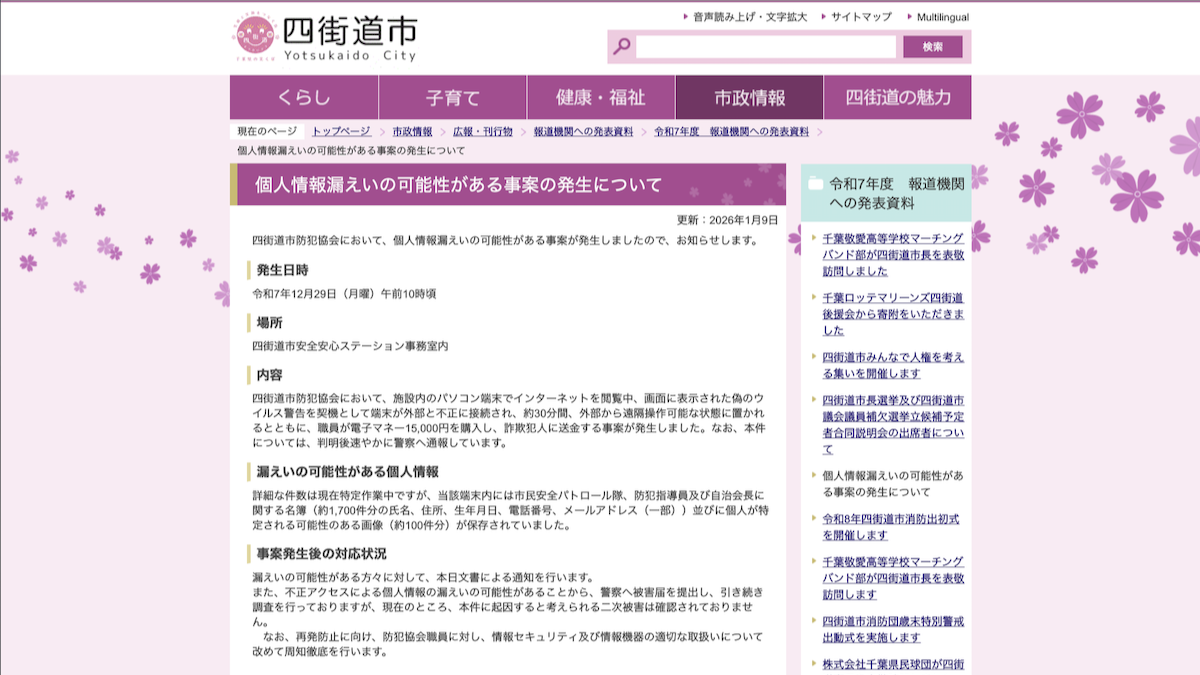Open 令和7年度 報道機関への発表資料 breadcrumb
This screenshot has width=1200, height=675.
point(731,132)
